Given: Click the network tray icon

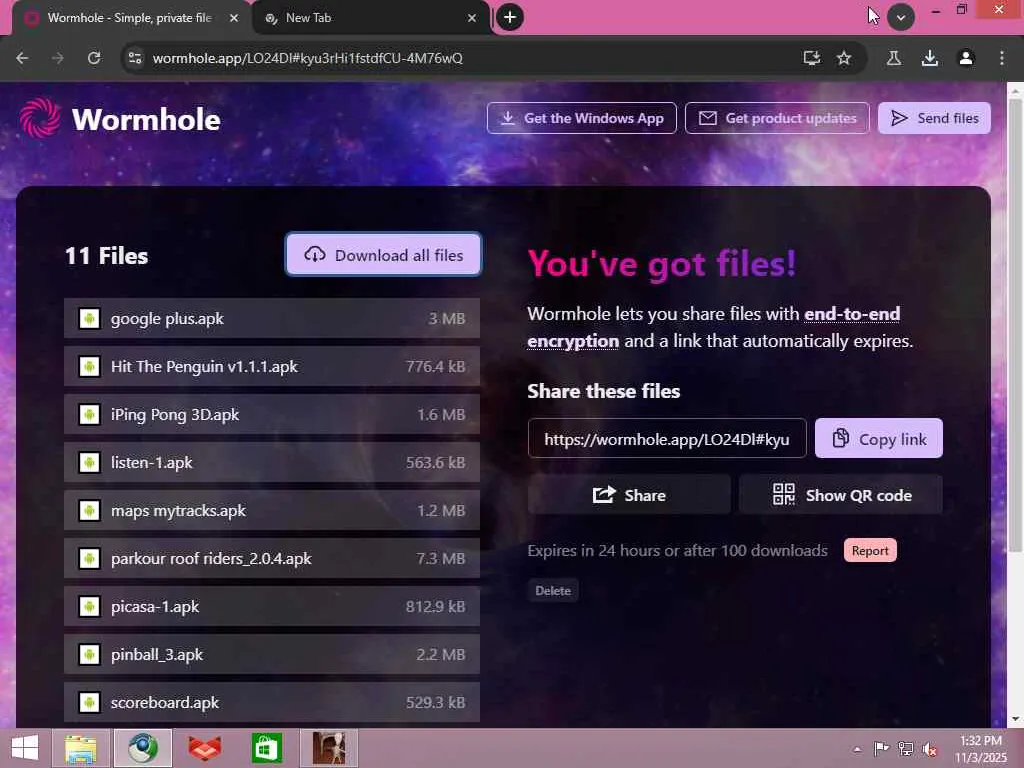Looking at the screenshot, I should (905, 748).
